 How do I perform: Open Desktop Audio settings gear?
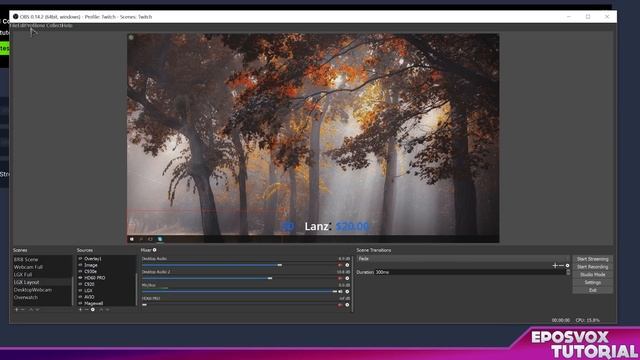[347, 265]
